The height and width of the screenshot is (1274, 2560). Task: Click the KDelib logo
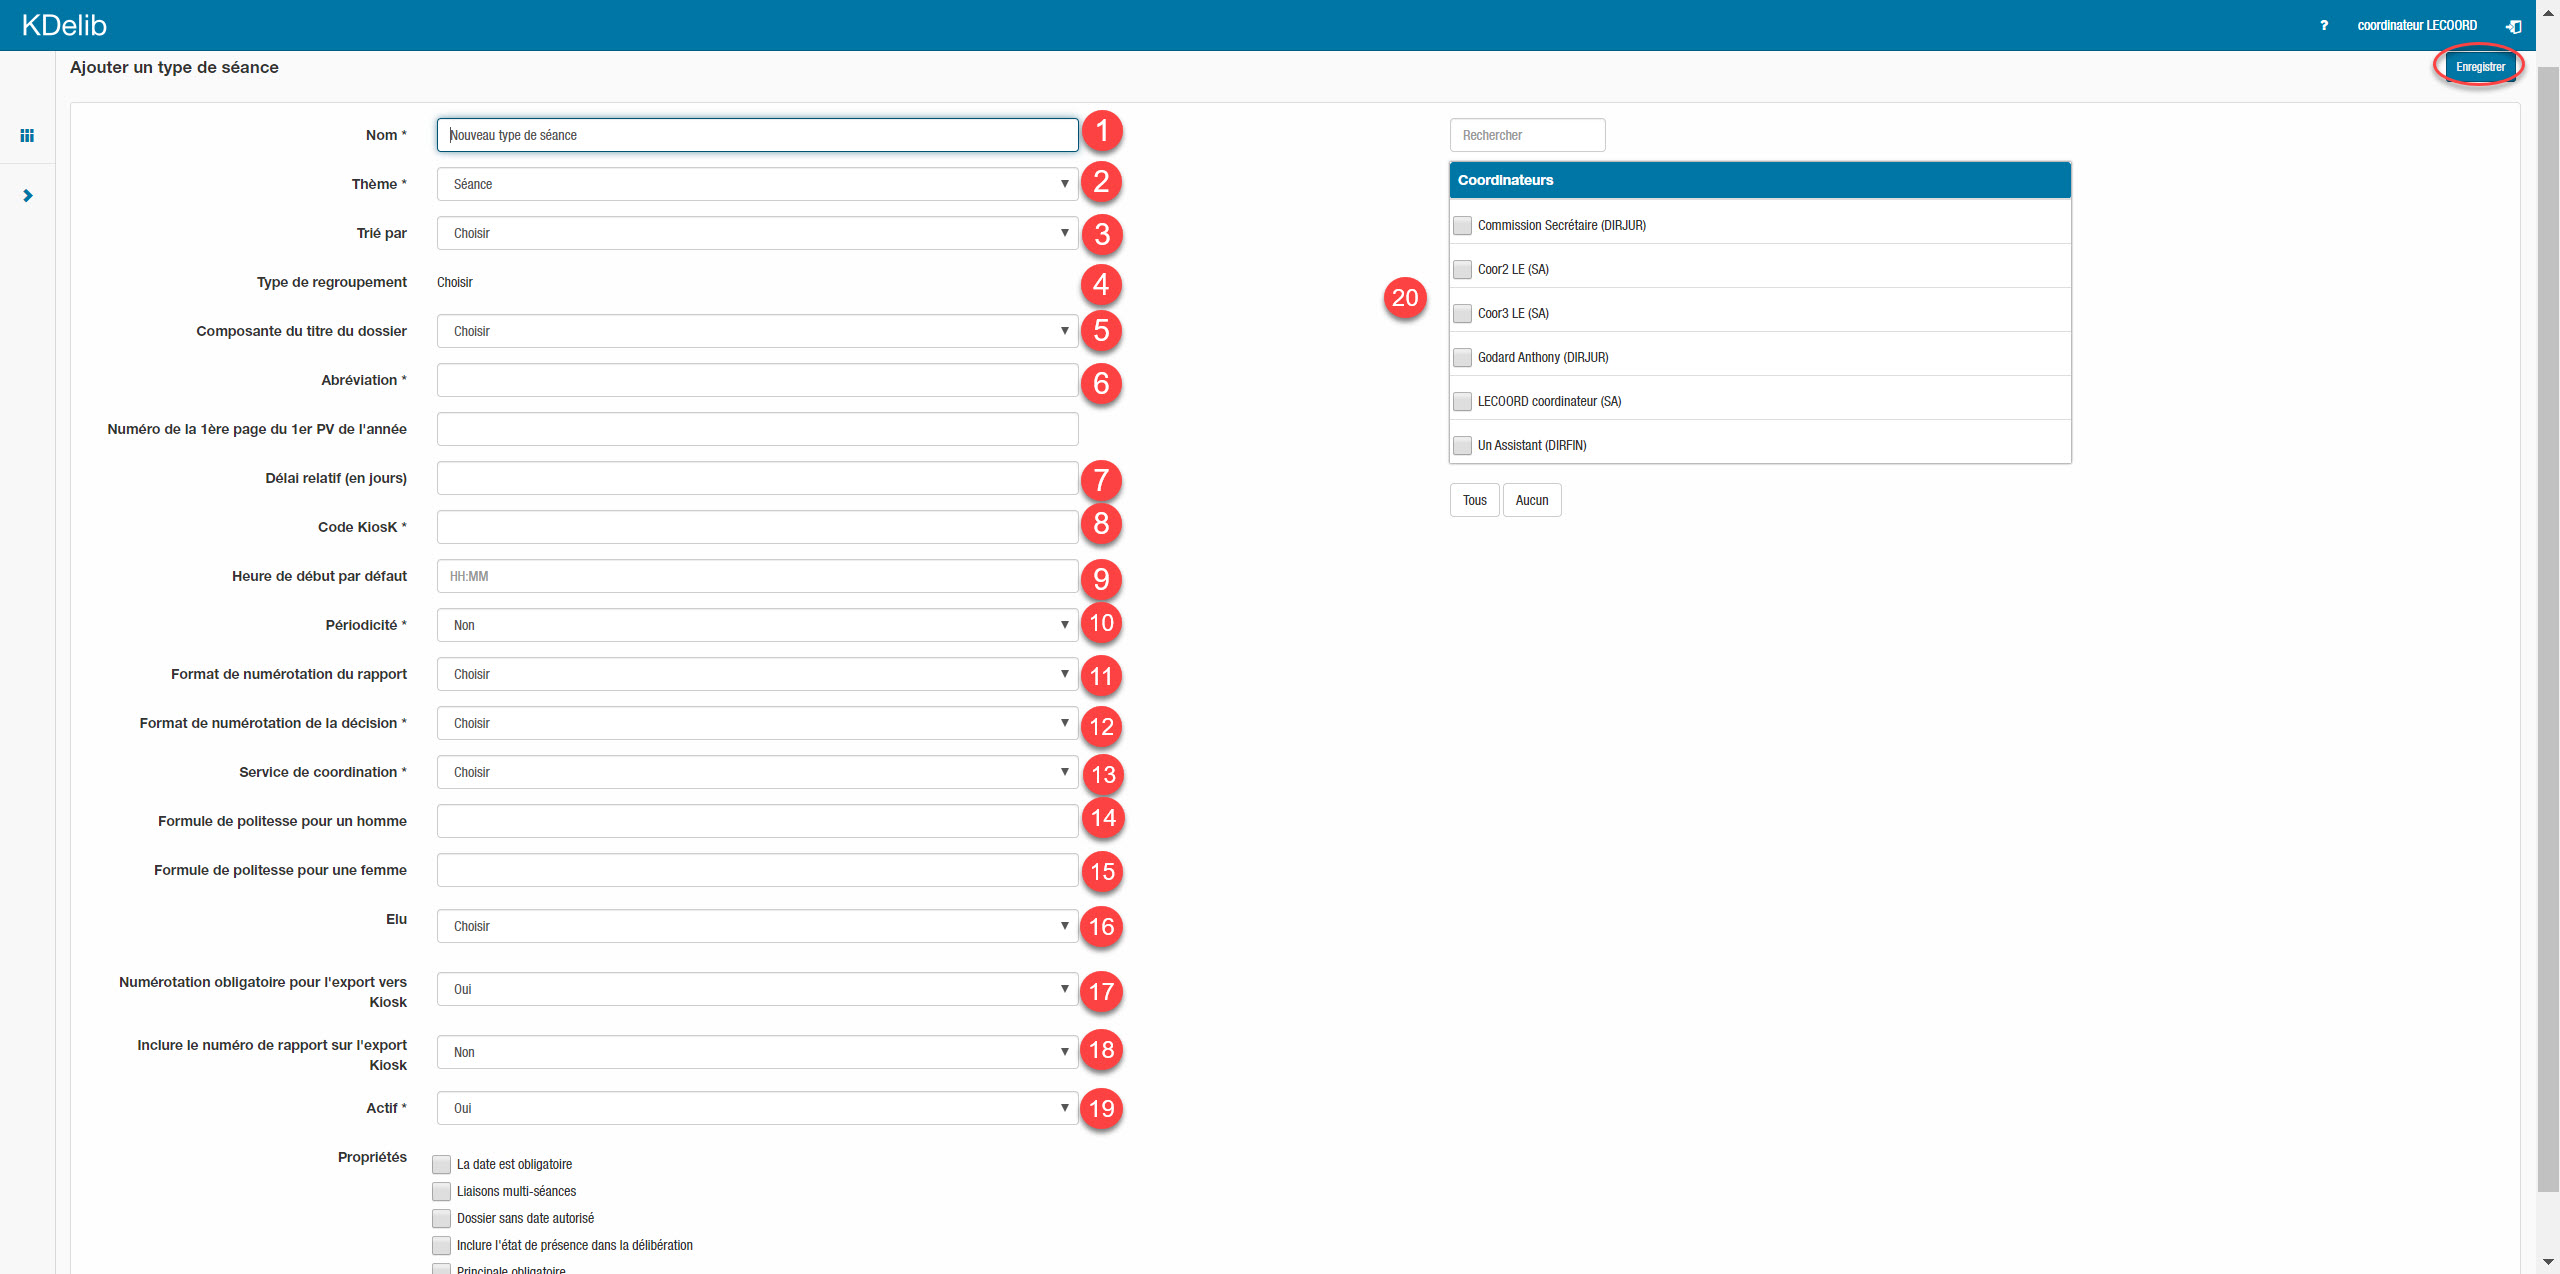pos(64,25)
